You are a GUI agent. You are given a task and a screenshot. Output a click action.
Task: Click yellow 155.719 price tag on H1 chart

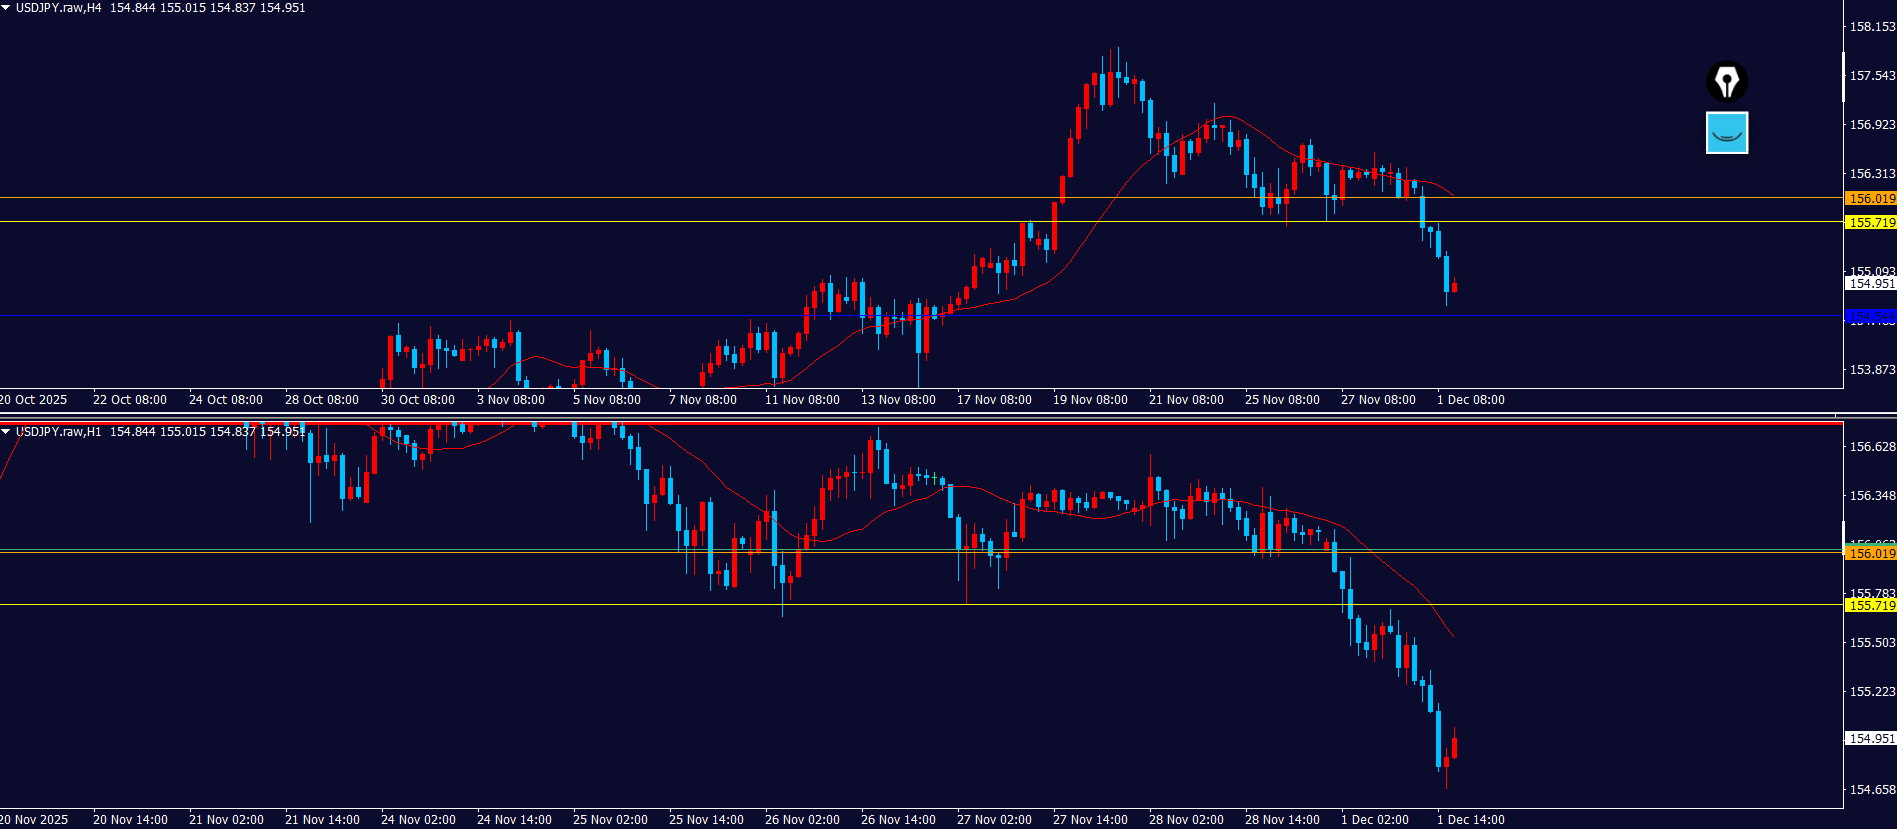point(1870,606)
